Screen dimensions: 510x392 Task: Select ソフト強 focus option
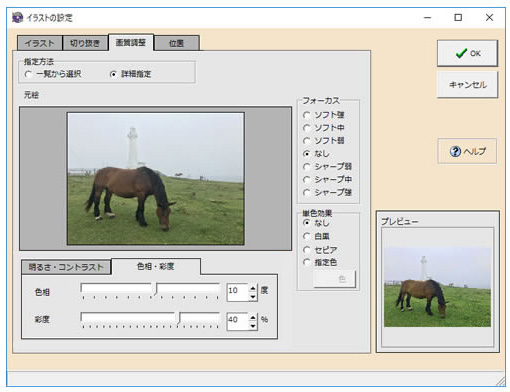[x=324, y=115]
